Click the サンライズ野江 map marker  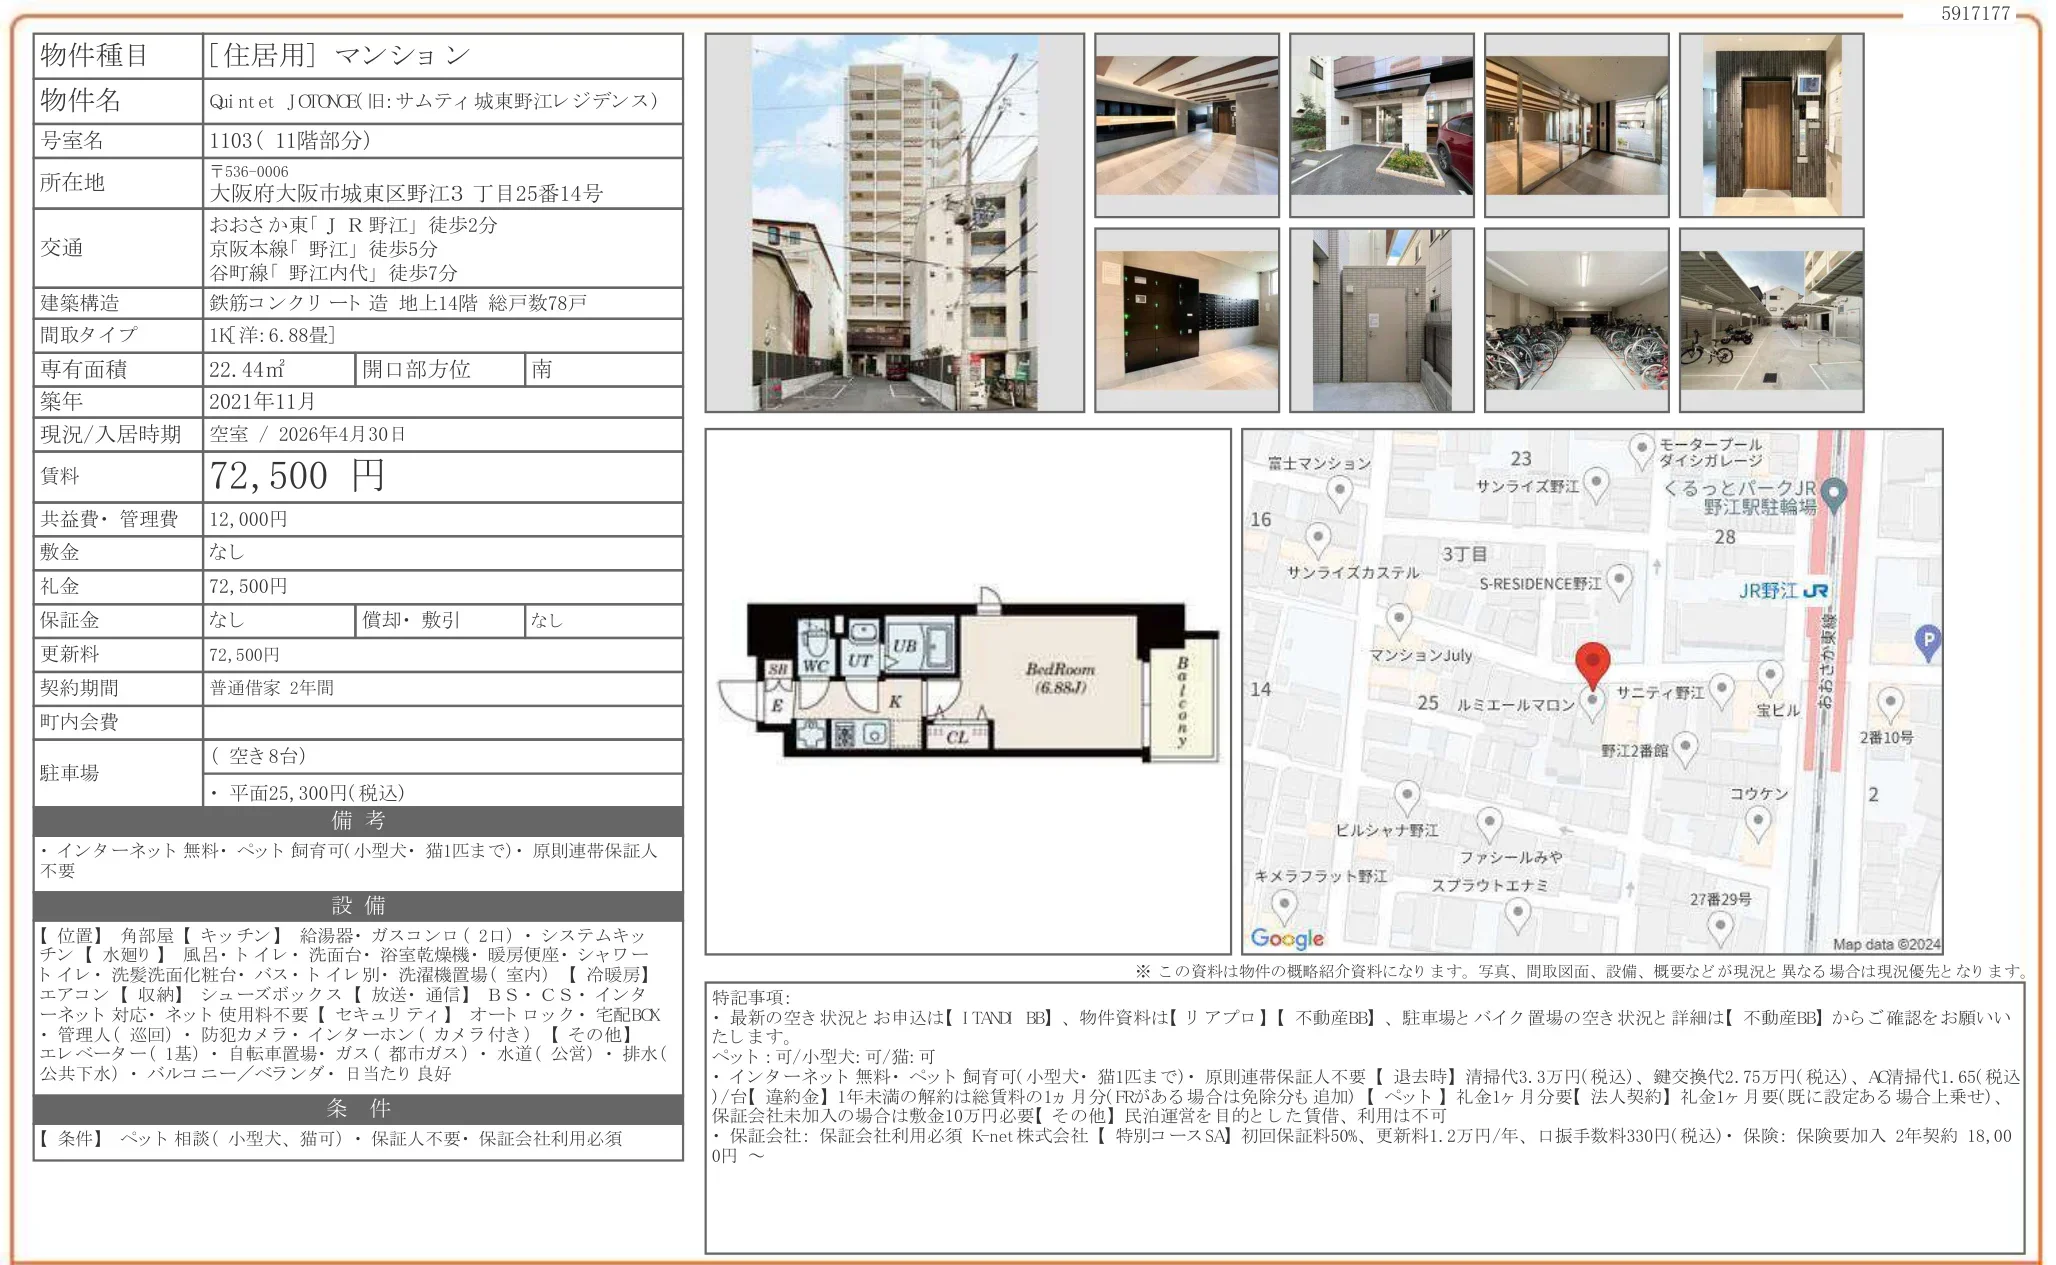[1597, 484]
